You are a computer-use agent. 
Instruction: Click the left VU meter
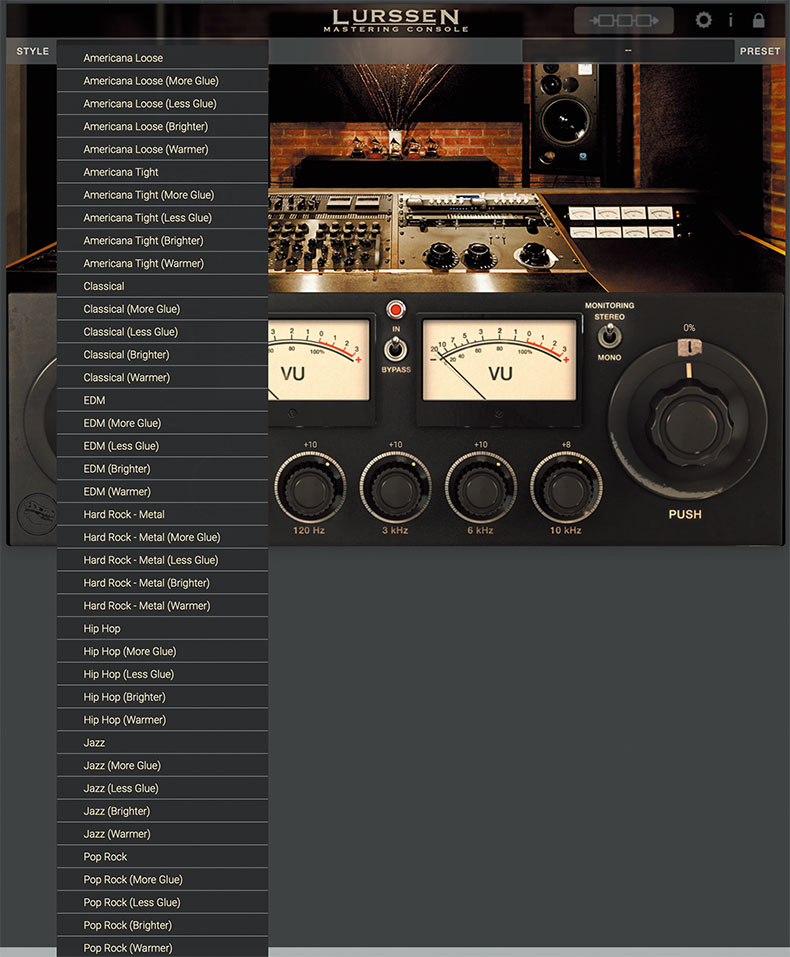tap(318, 360)
